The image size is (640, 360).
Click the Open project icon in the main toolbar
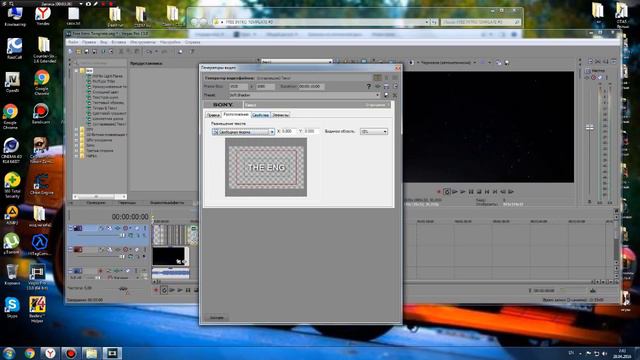(x=79, y=51)
